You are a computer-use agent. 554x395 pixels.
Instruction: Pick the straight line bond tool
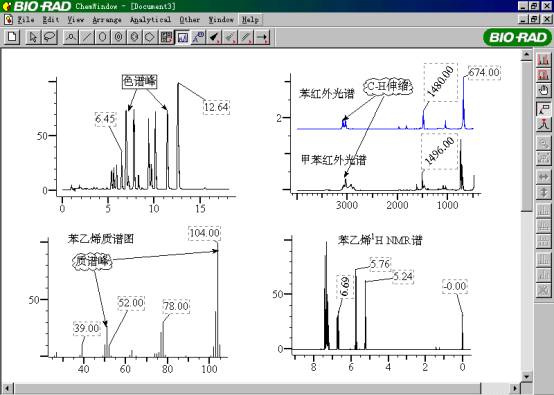coord(86,37)
